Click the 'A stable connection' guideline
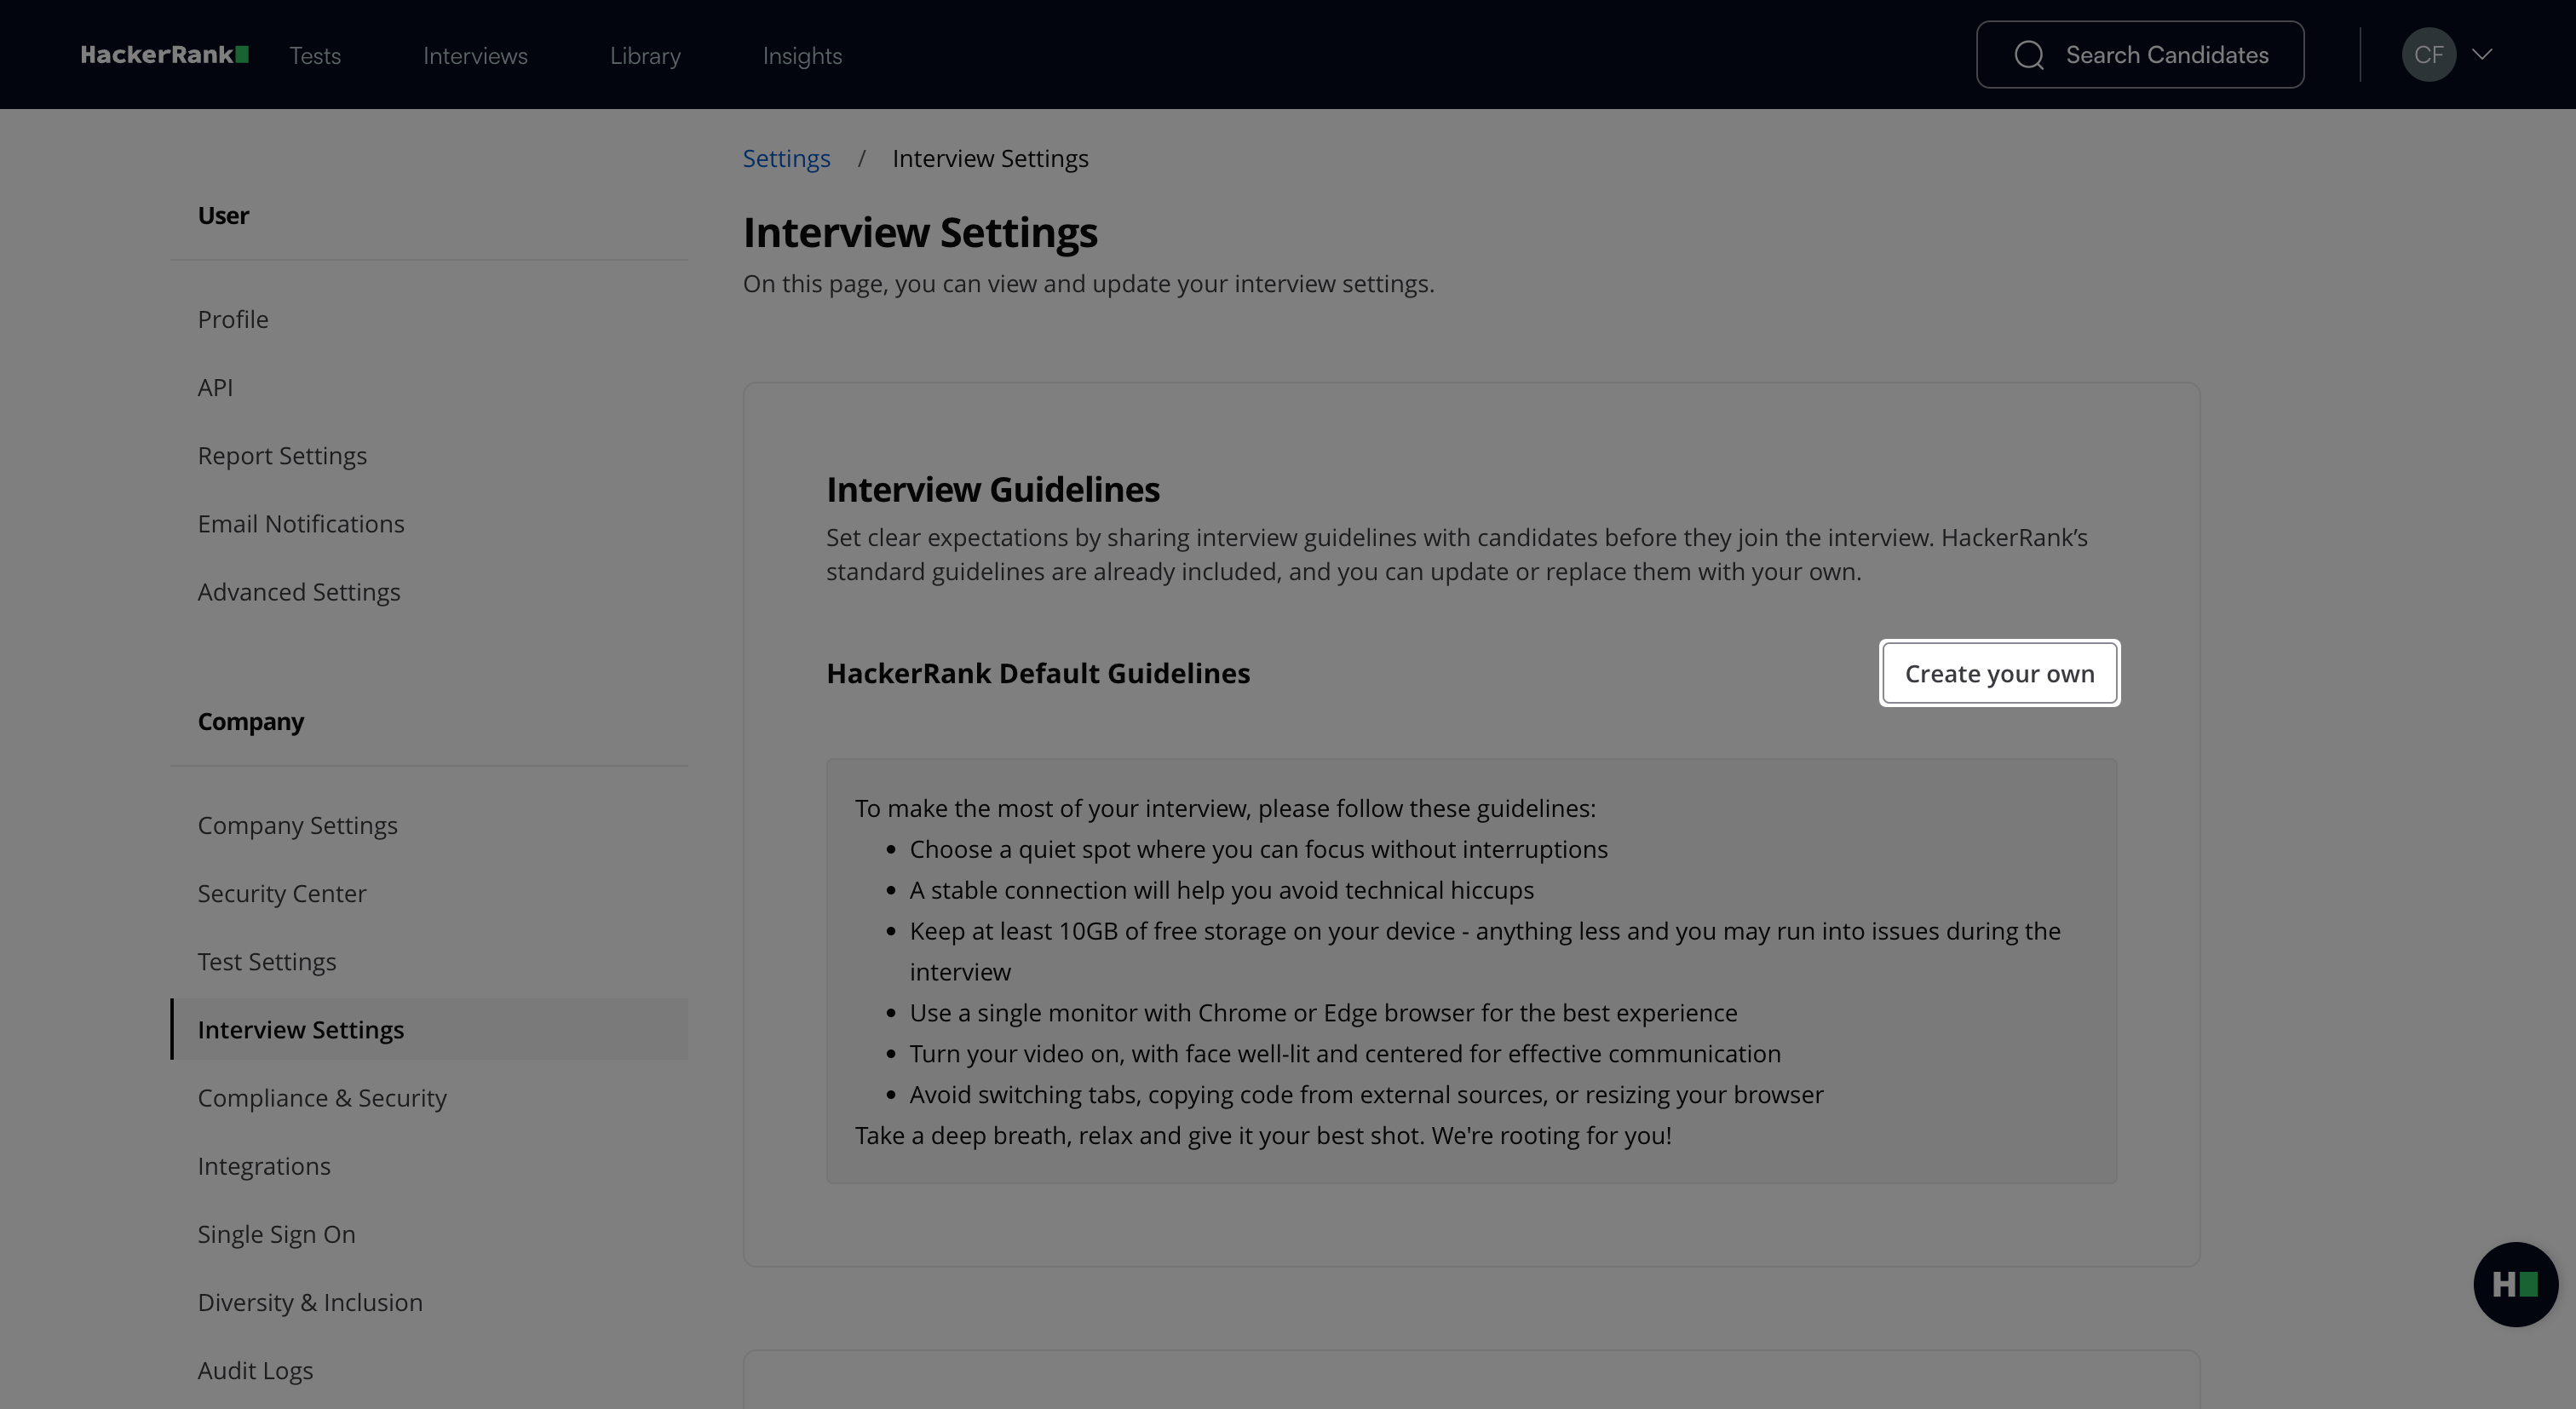This screenshot has width=2576, height=1409. pos(1221,890)
